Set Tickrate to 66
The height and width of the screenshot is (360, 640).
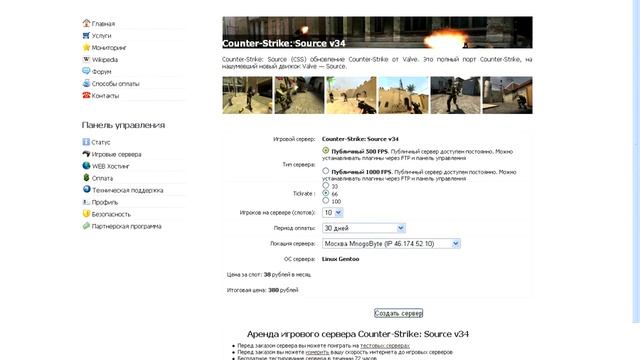click(325, 193)
